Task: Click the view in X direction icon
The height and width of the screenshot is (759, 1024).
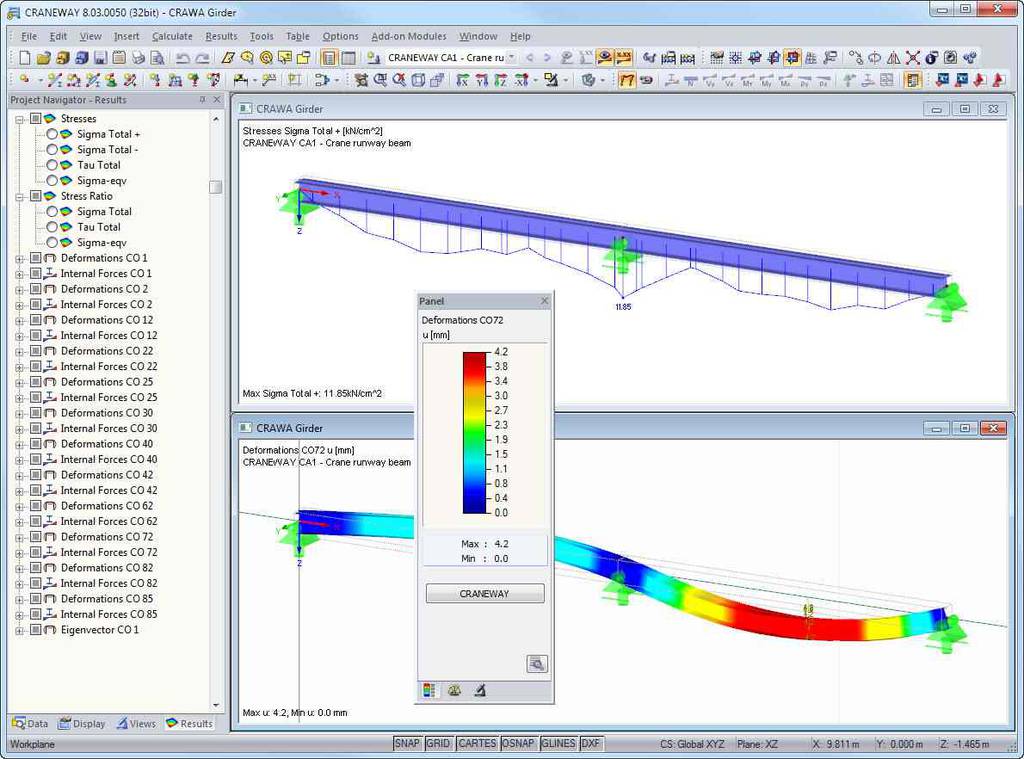Action: tap(462, 80)
